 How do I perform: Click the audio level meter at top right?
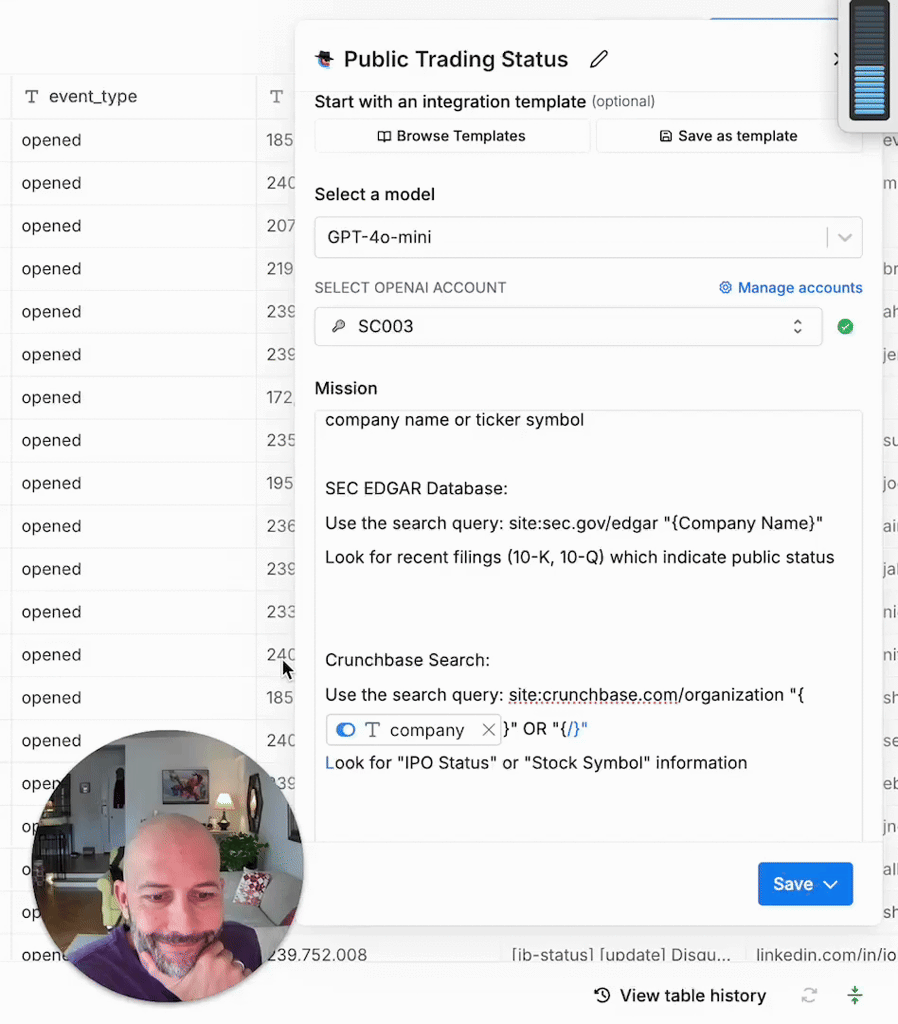[x=868, y=62]
